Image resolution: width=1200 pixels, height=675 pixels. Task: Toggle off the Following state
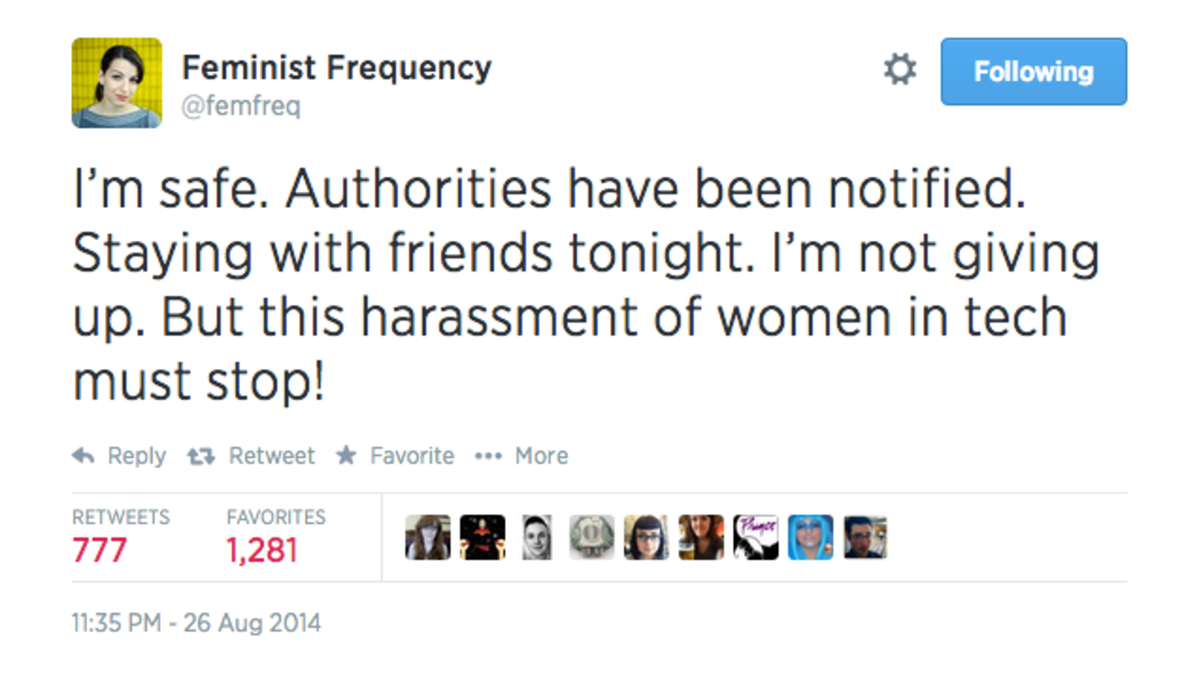click(x=1033, y=71)
